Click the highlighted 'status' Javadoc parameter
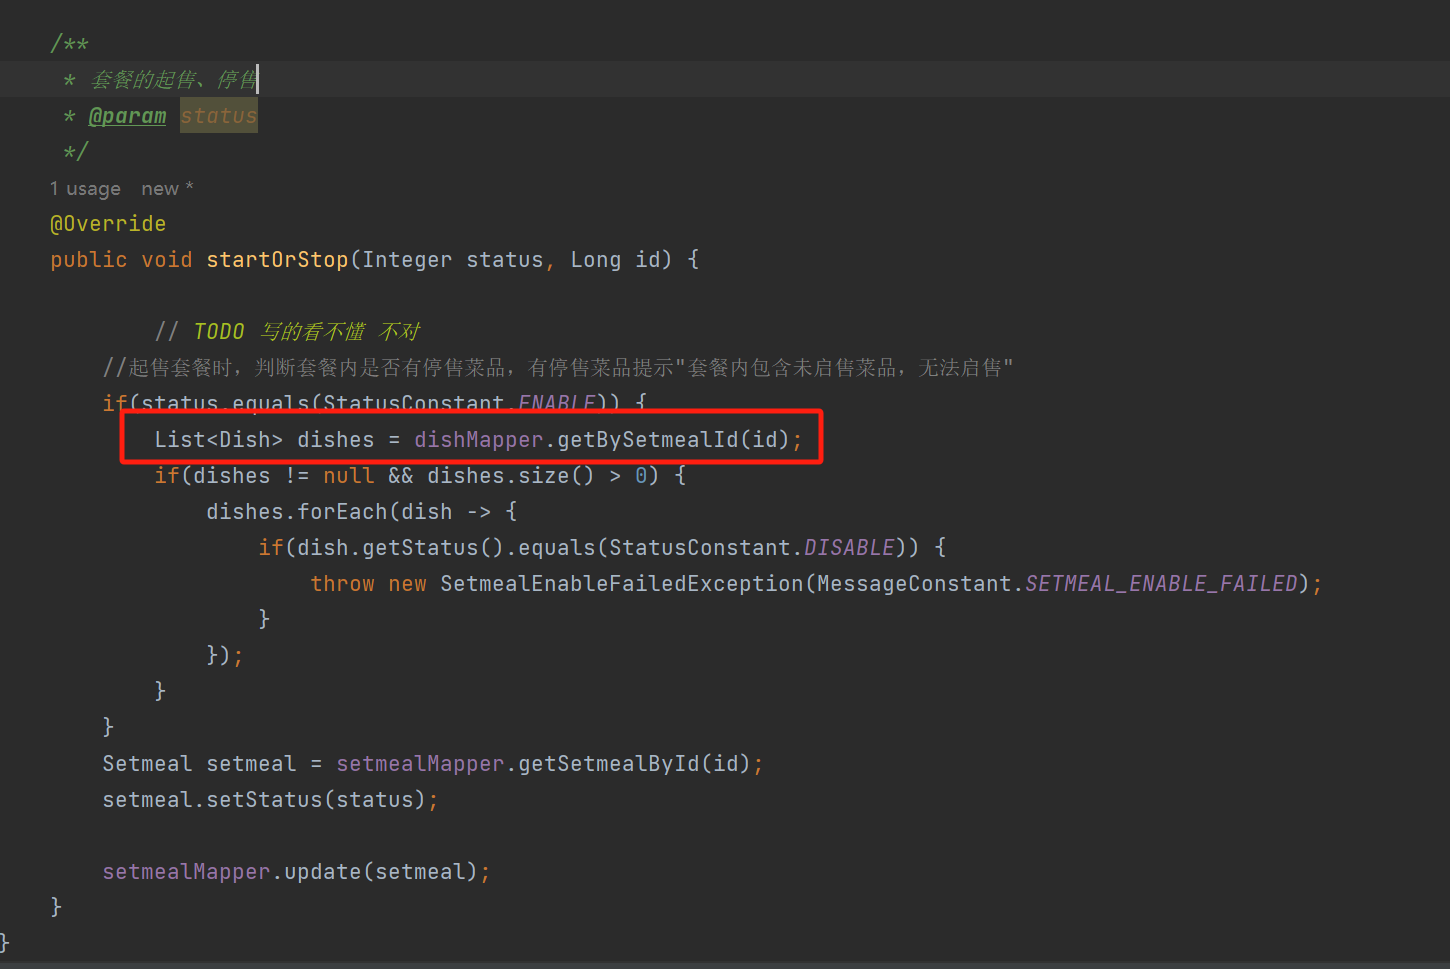1450x969 pixels. pyautogui.click(x=219, y=116)
